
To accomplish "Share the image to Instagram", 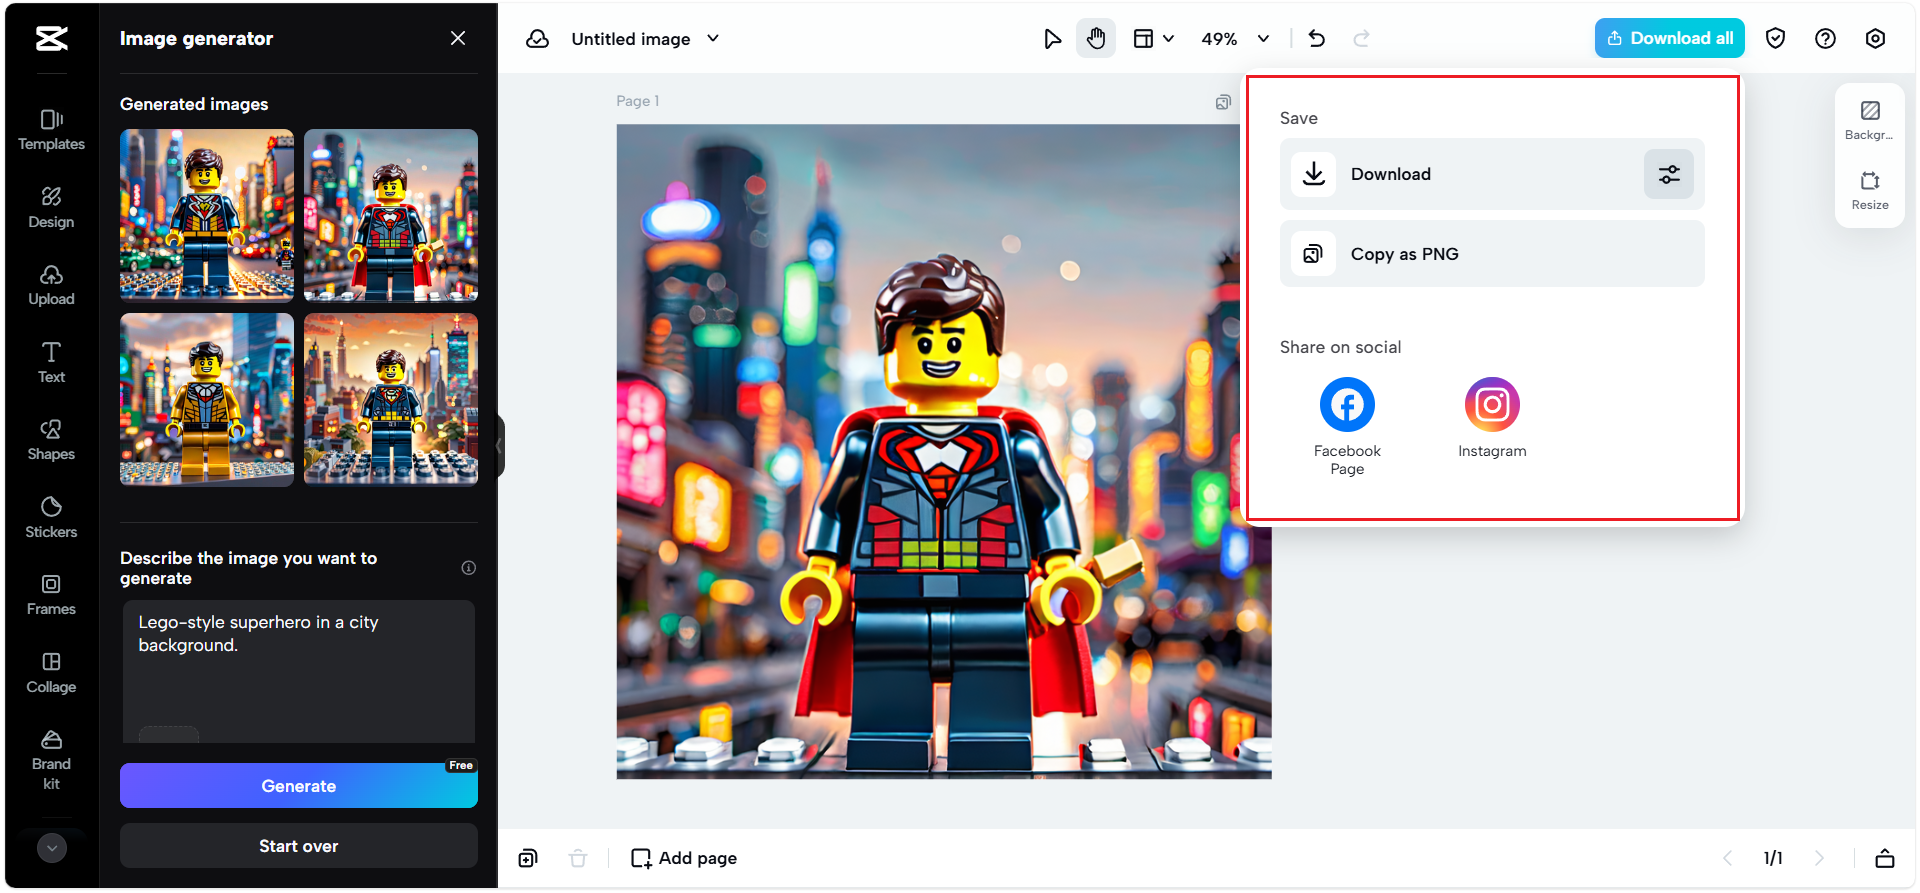I will pyautogui.click(x=1491, y=405).
